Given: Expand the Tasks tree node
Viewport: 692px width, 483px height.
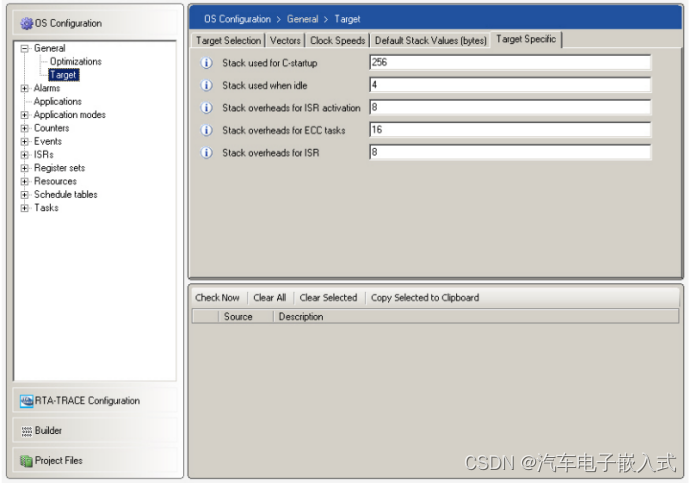Looking at the screenshot, I should pos(25,208).
